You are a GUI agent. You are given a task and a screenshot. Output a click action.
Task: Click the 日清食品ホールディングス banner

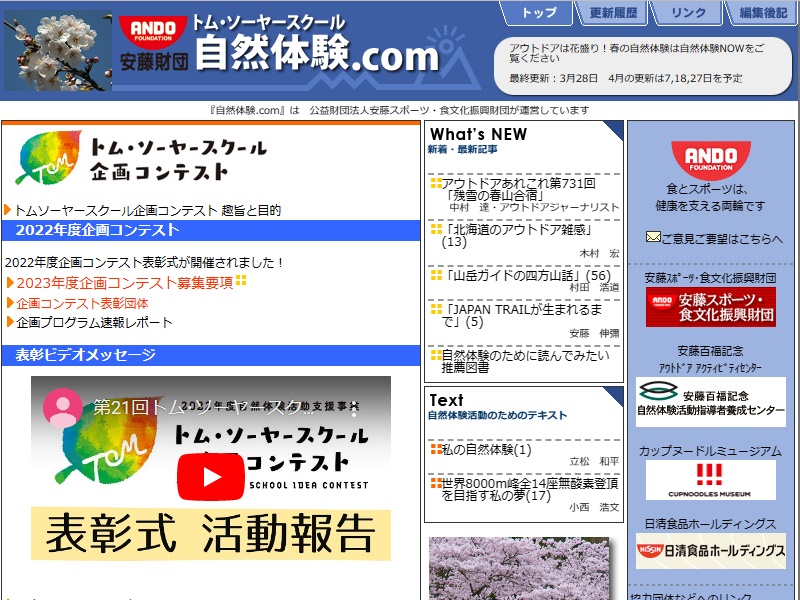pos(711,551)
